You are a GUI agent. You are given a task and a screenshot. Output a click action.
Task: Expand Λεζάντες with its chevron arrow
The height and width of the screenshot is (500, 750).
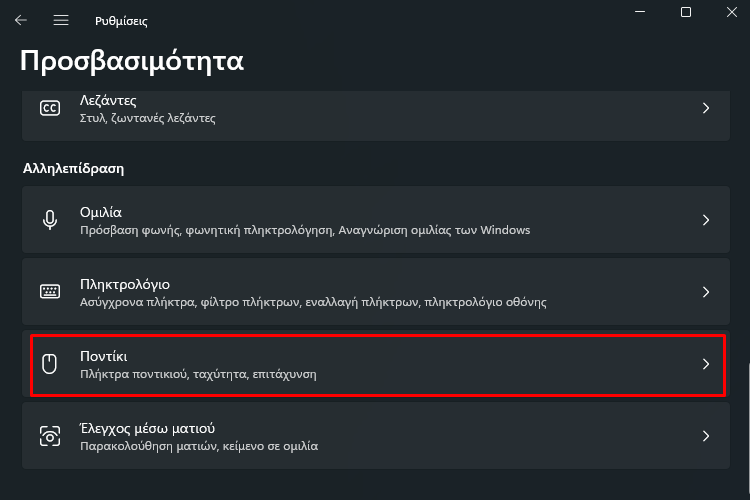(x=705, y=108)
